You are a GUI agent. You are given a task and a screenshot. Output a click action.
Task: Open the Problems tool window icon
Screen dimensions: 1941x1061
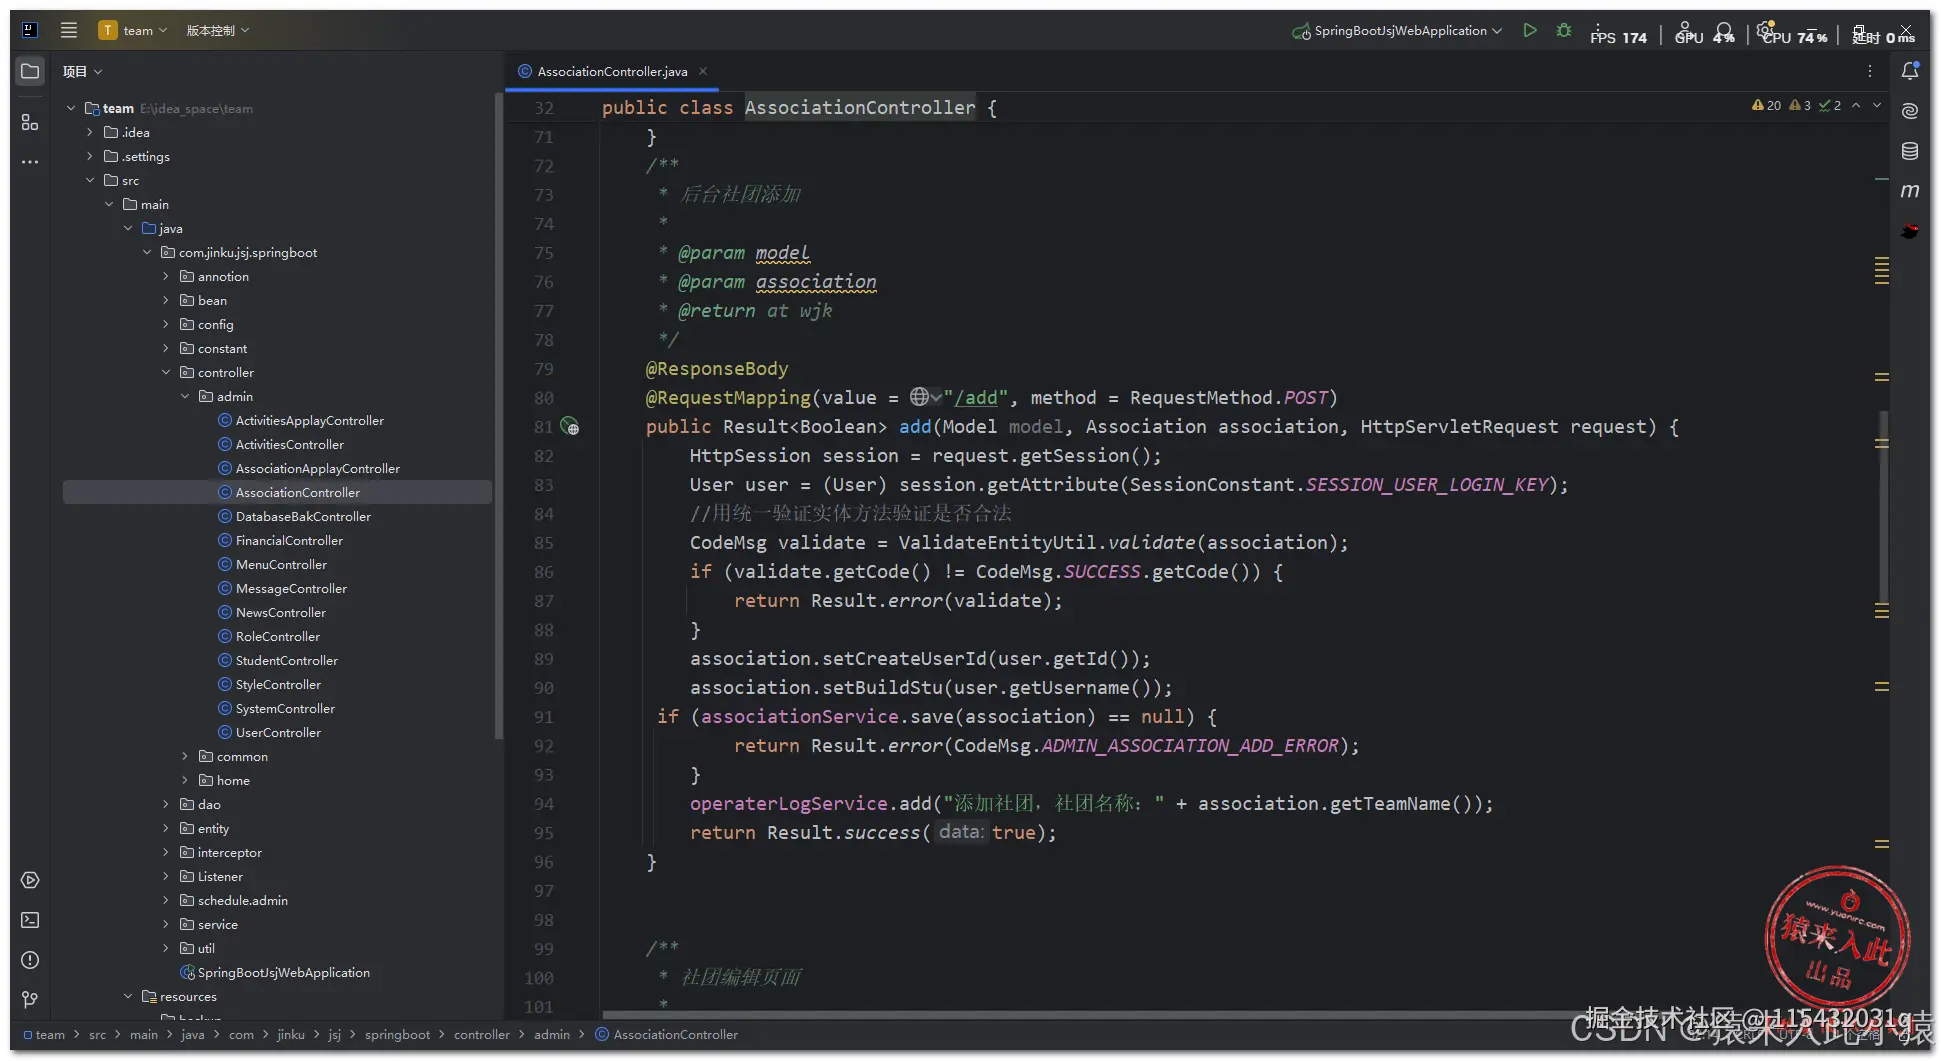(30, 960)
